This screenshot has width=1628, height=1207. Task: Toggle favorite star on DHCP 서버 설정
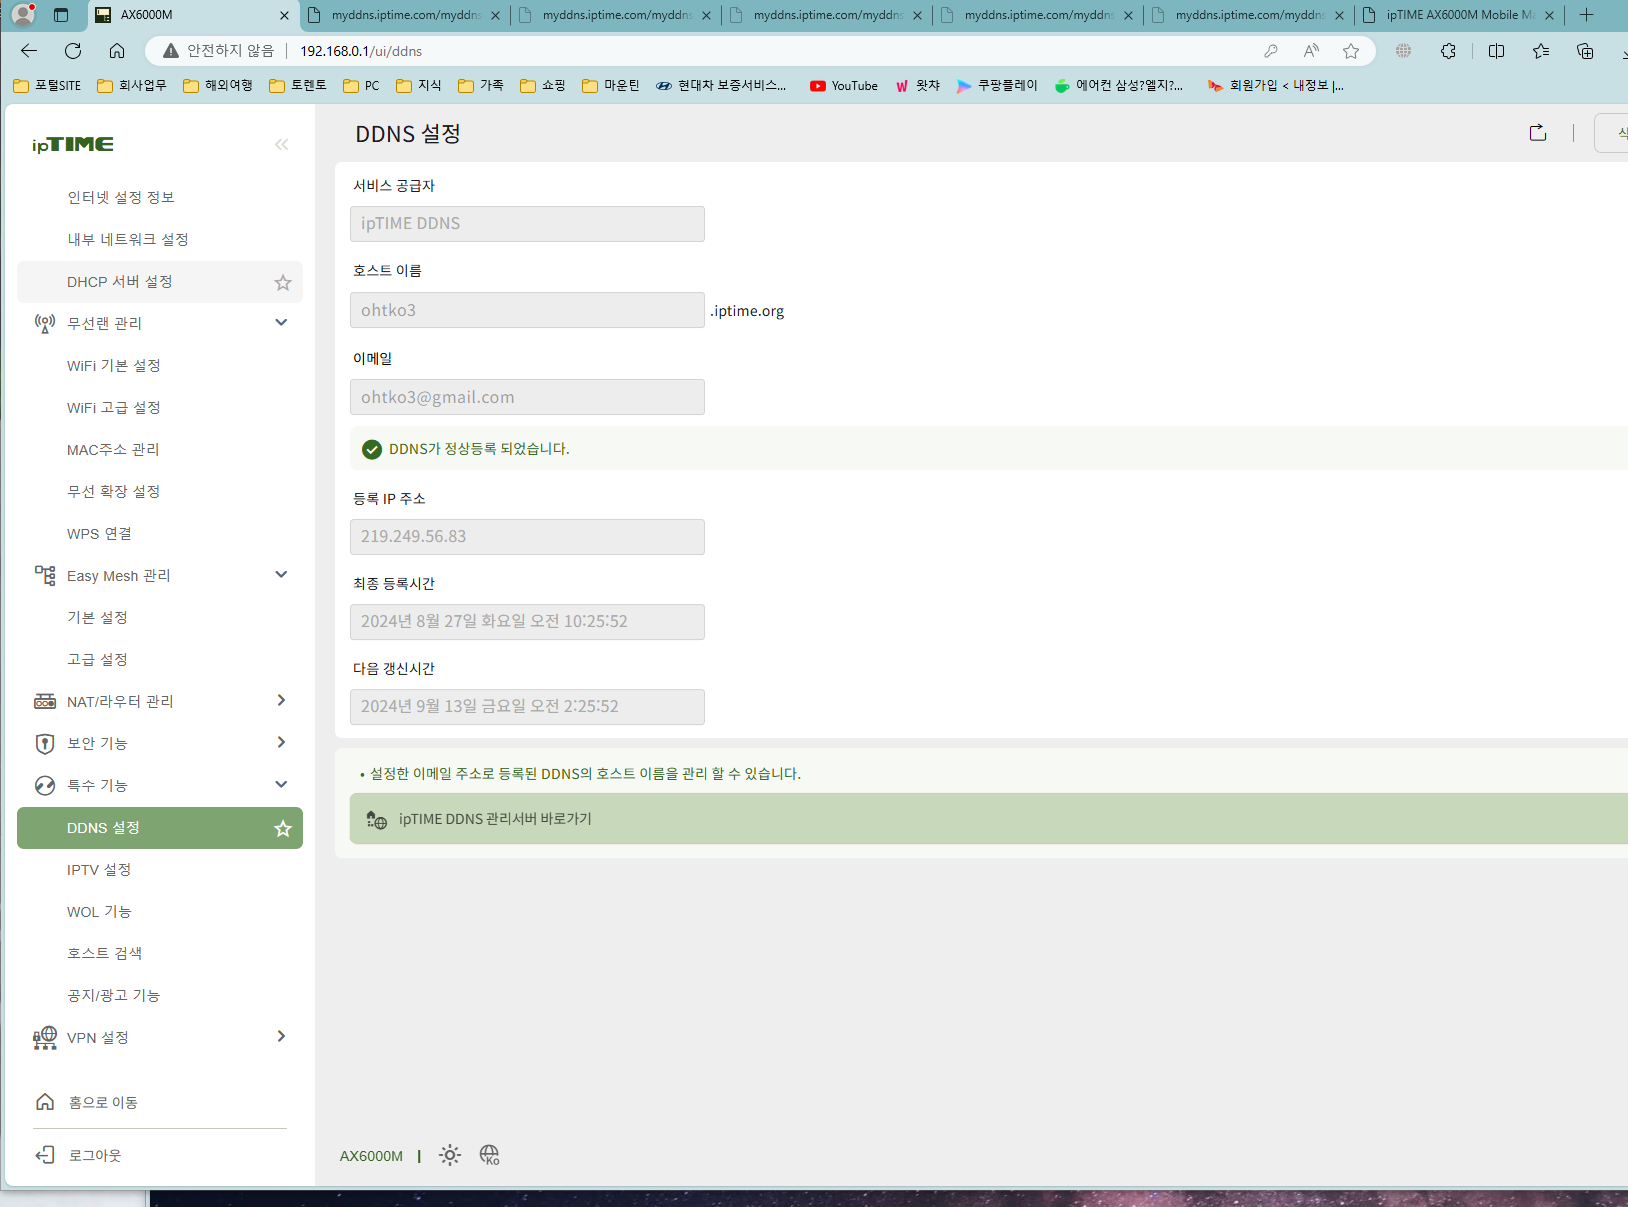283,283
